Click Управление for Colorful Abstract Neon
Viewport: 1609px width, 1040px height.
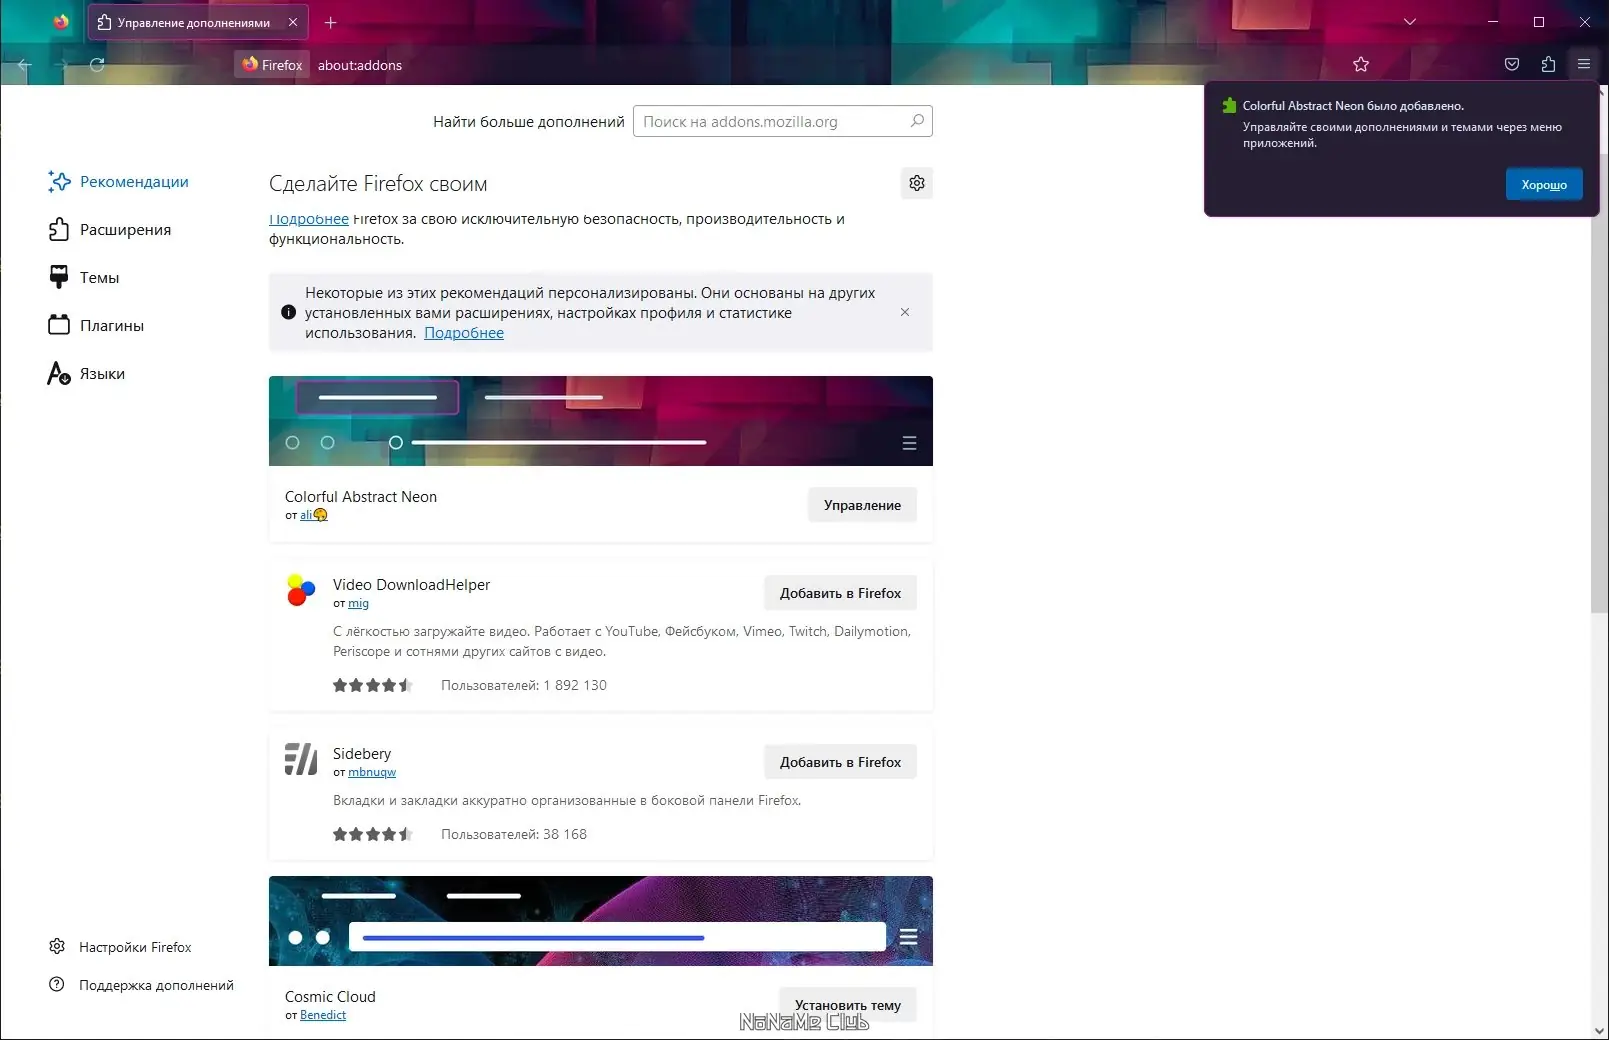[862, 505]
